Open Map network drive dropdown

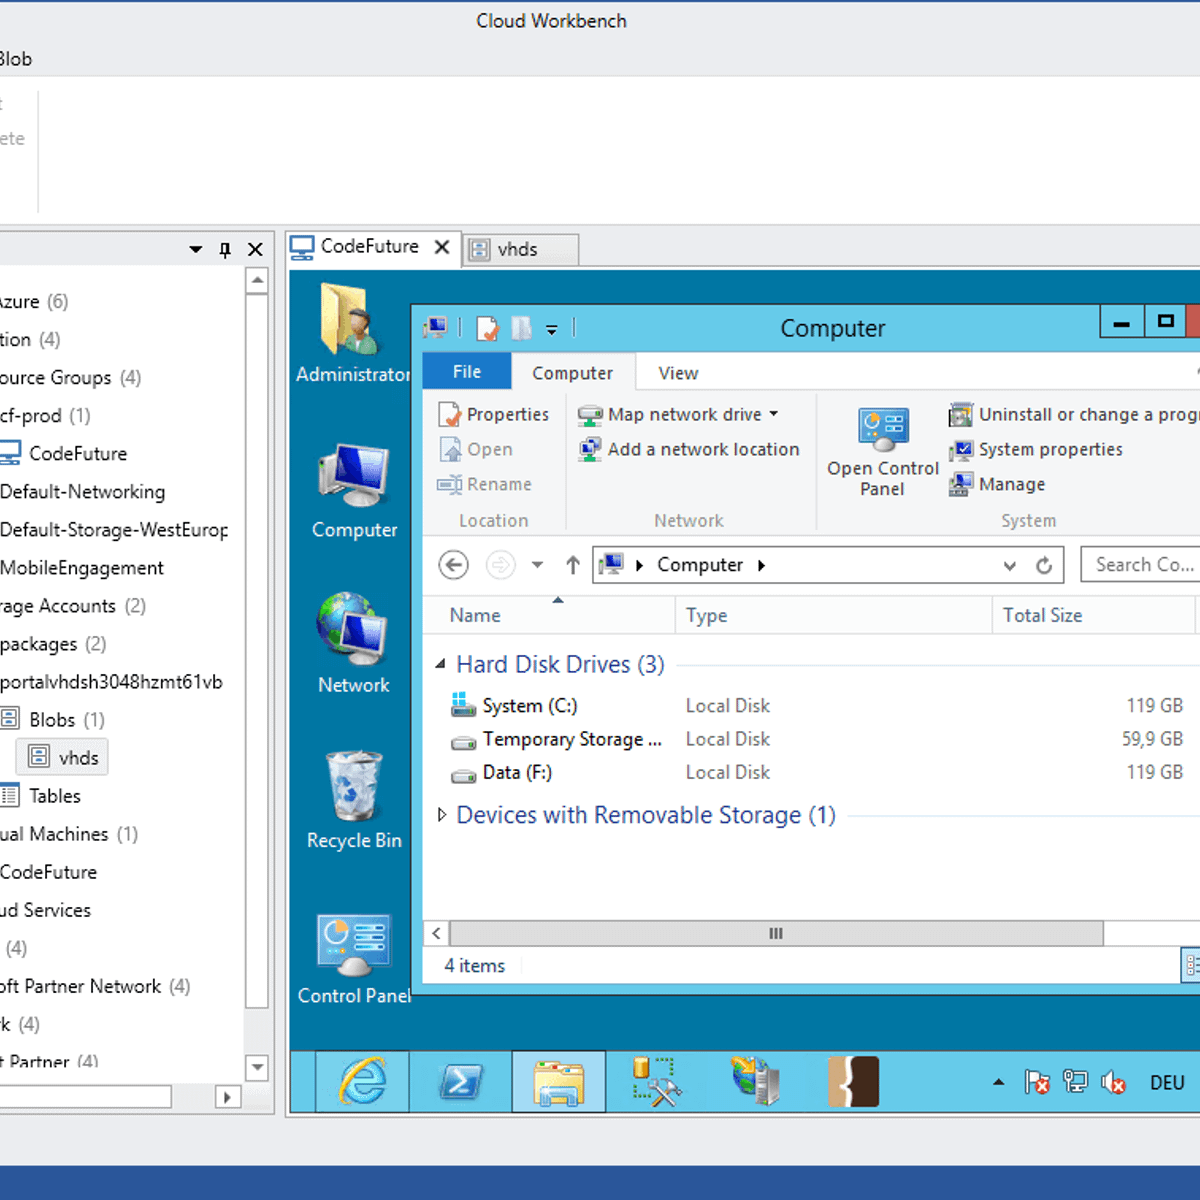pyautogui.click(x=774, y=414)
